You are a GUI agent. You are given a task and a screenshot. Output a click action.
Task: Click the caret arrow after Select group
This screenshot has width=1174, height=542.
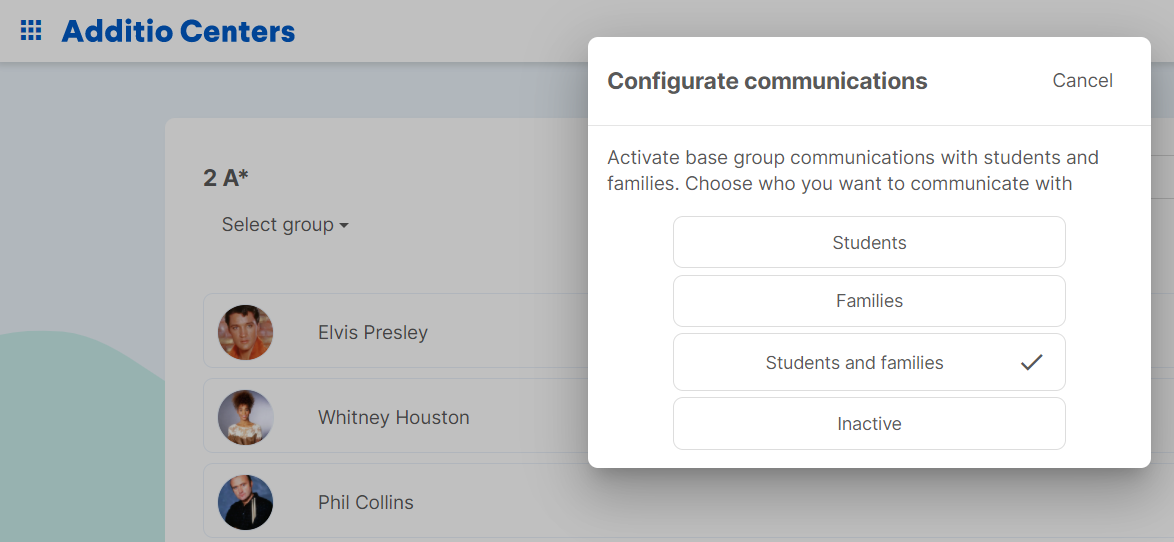344,225
